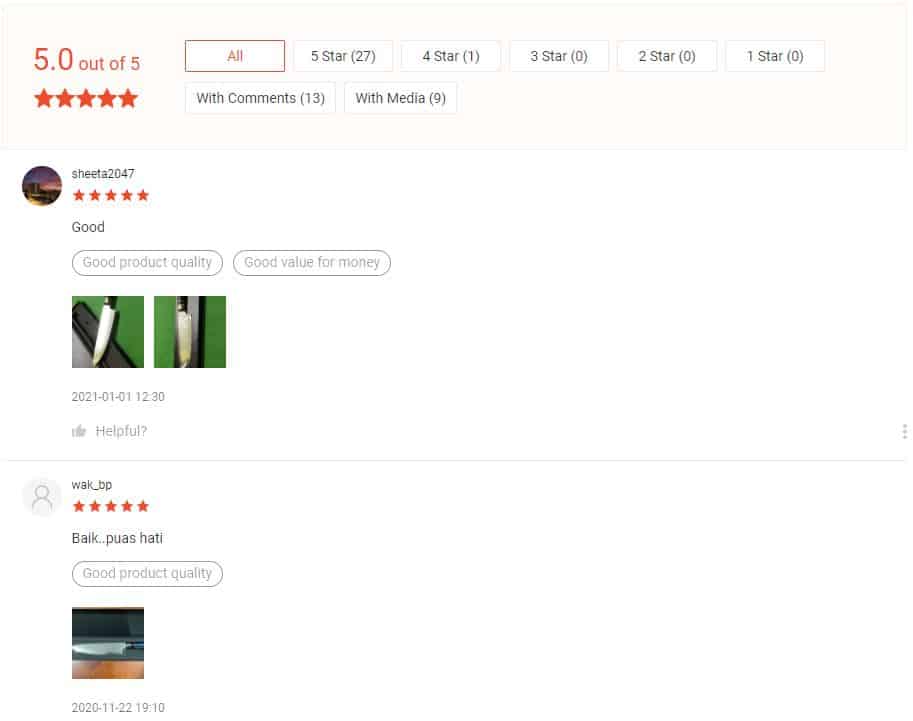Click the username sheeta2047
913x721 pixels.
point(103,174)
